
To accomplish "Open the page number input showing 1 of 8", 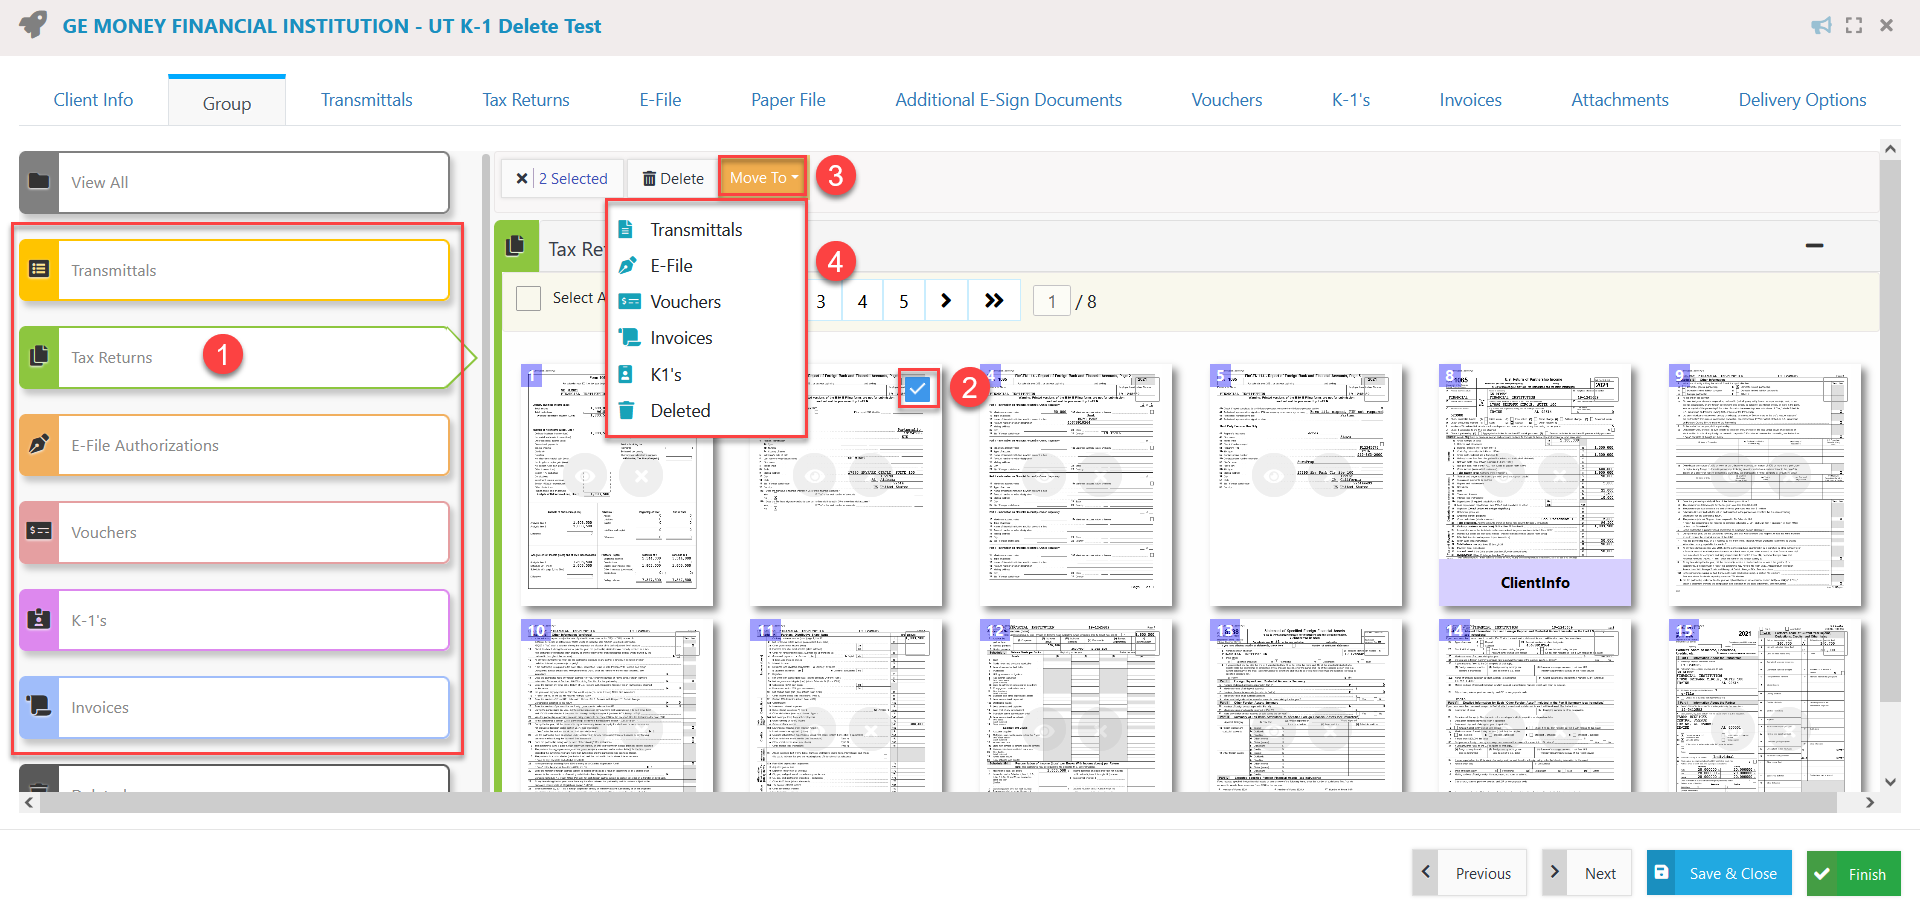I will (1052, 300).
